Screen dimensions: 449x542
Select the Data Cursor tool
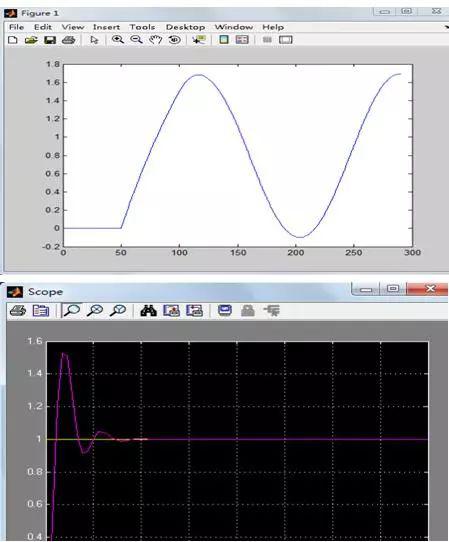click(x=199, y=40)
